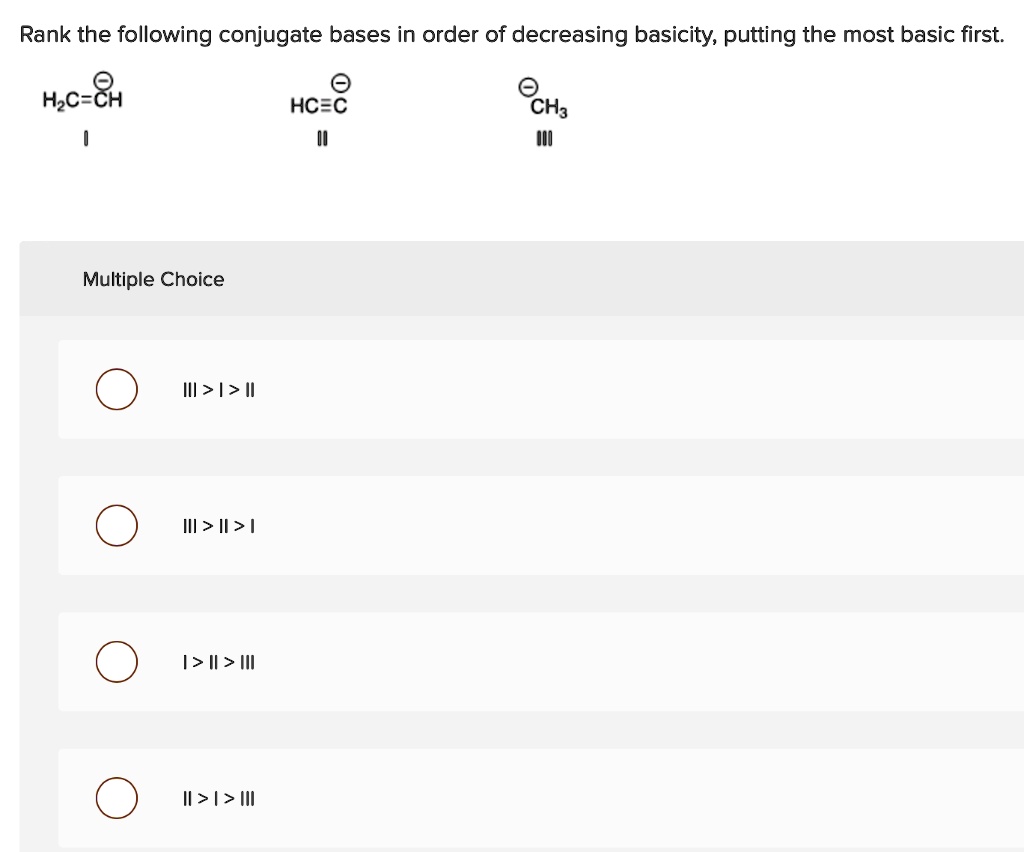
Task: Click the answer text III > II > I
Action: pyautogui.click(x=218, y=525)
